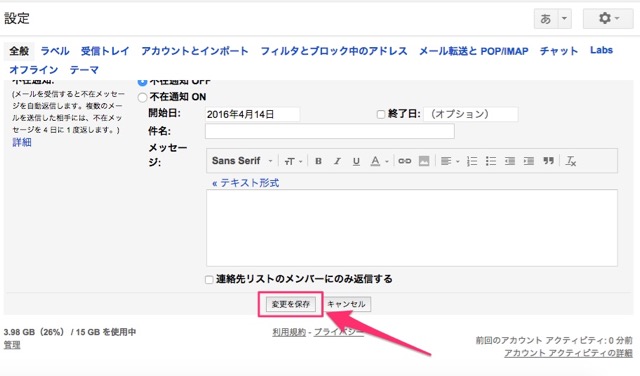Toggle italic formatting in message toolbar
The height and width of the screenshot is (376, 640).
click(x=337, y=161)
